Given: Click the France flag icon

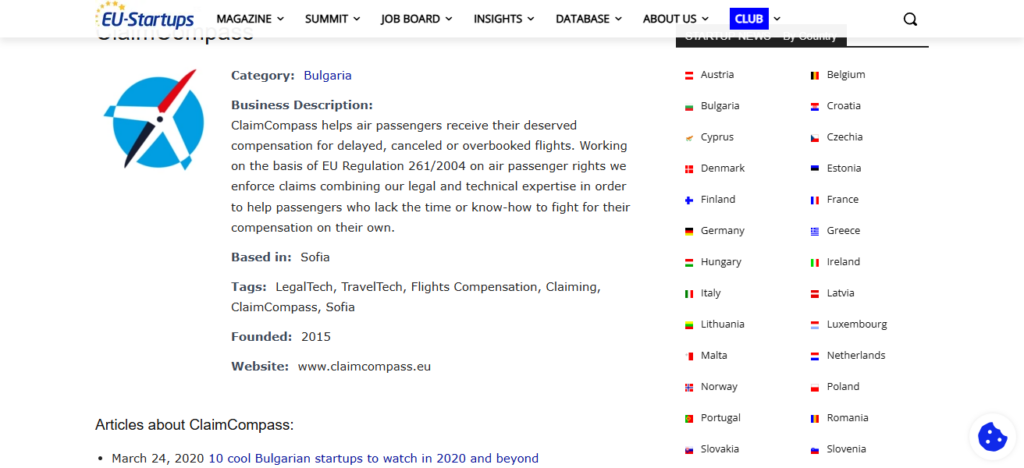Looking at the screenshot, I should pyautogui.click(x=814, y=200).
